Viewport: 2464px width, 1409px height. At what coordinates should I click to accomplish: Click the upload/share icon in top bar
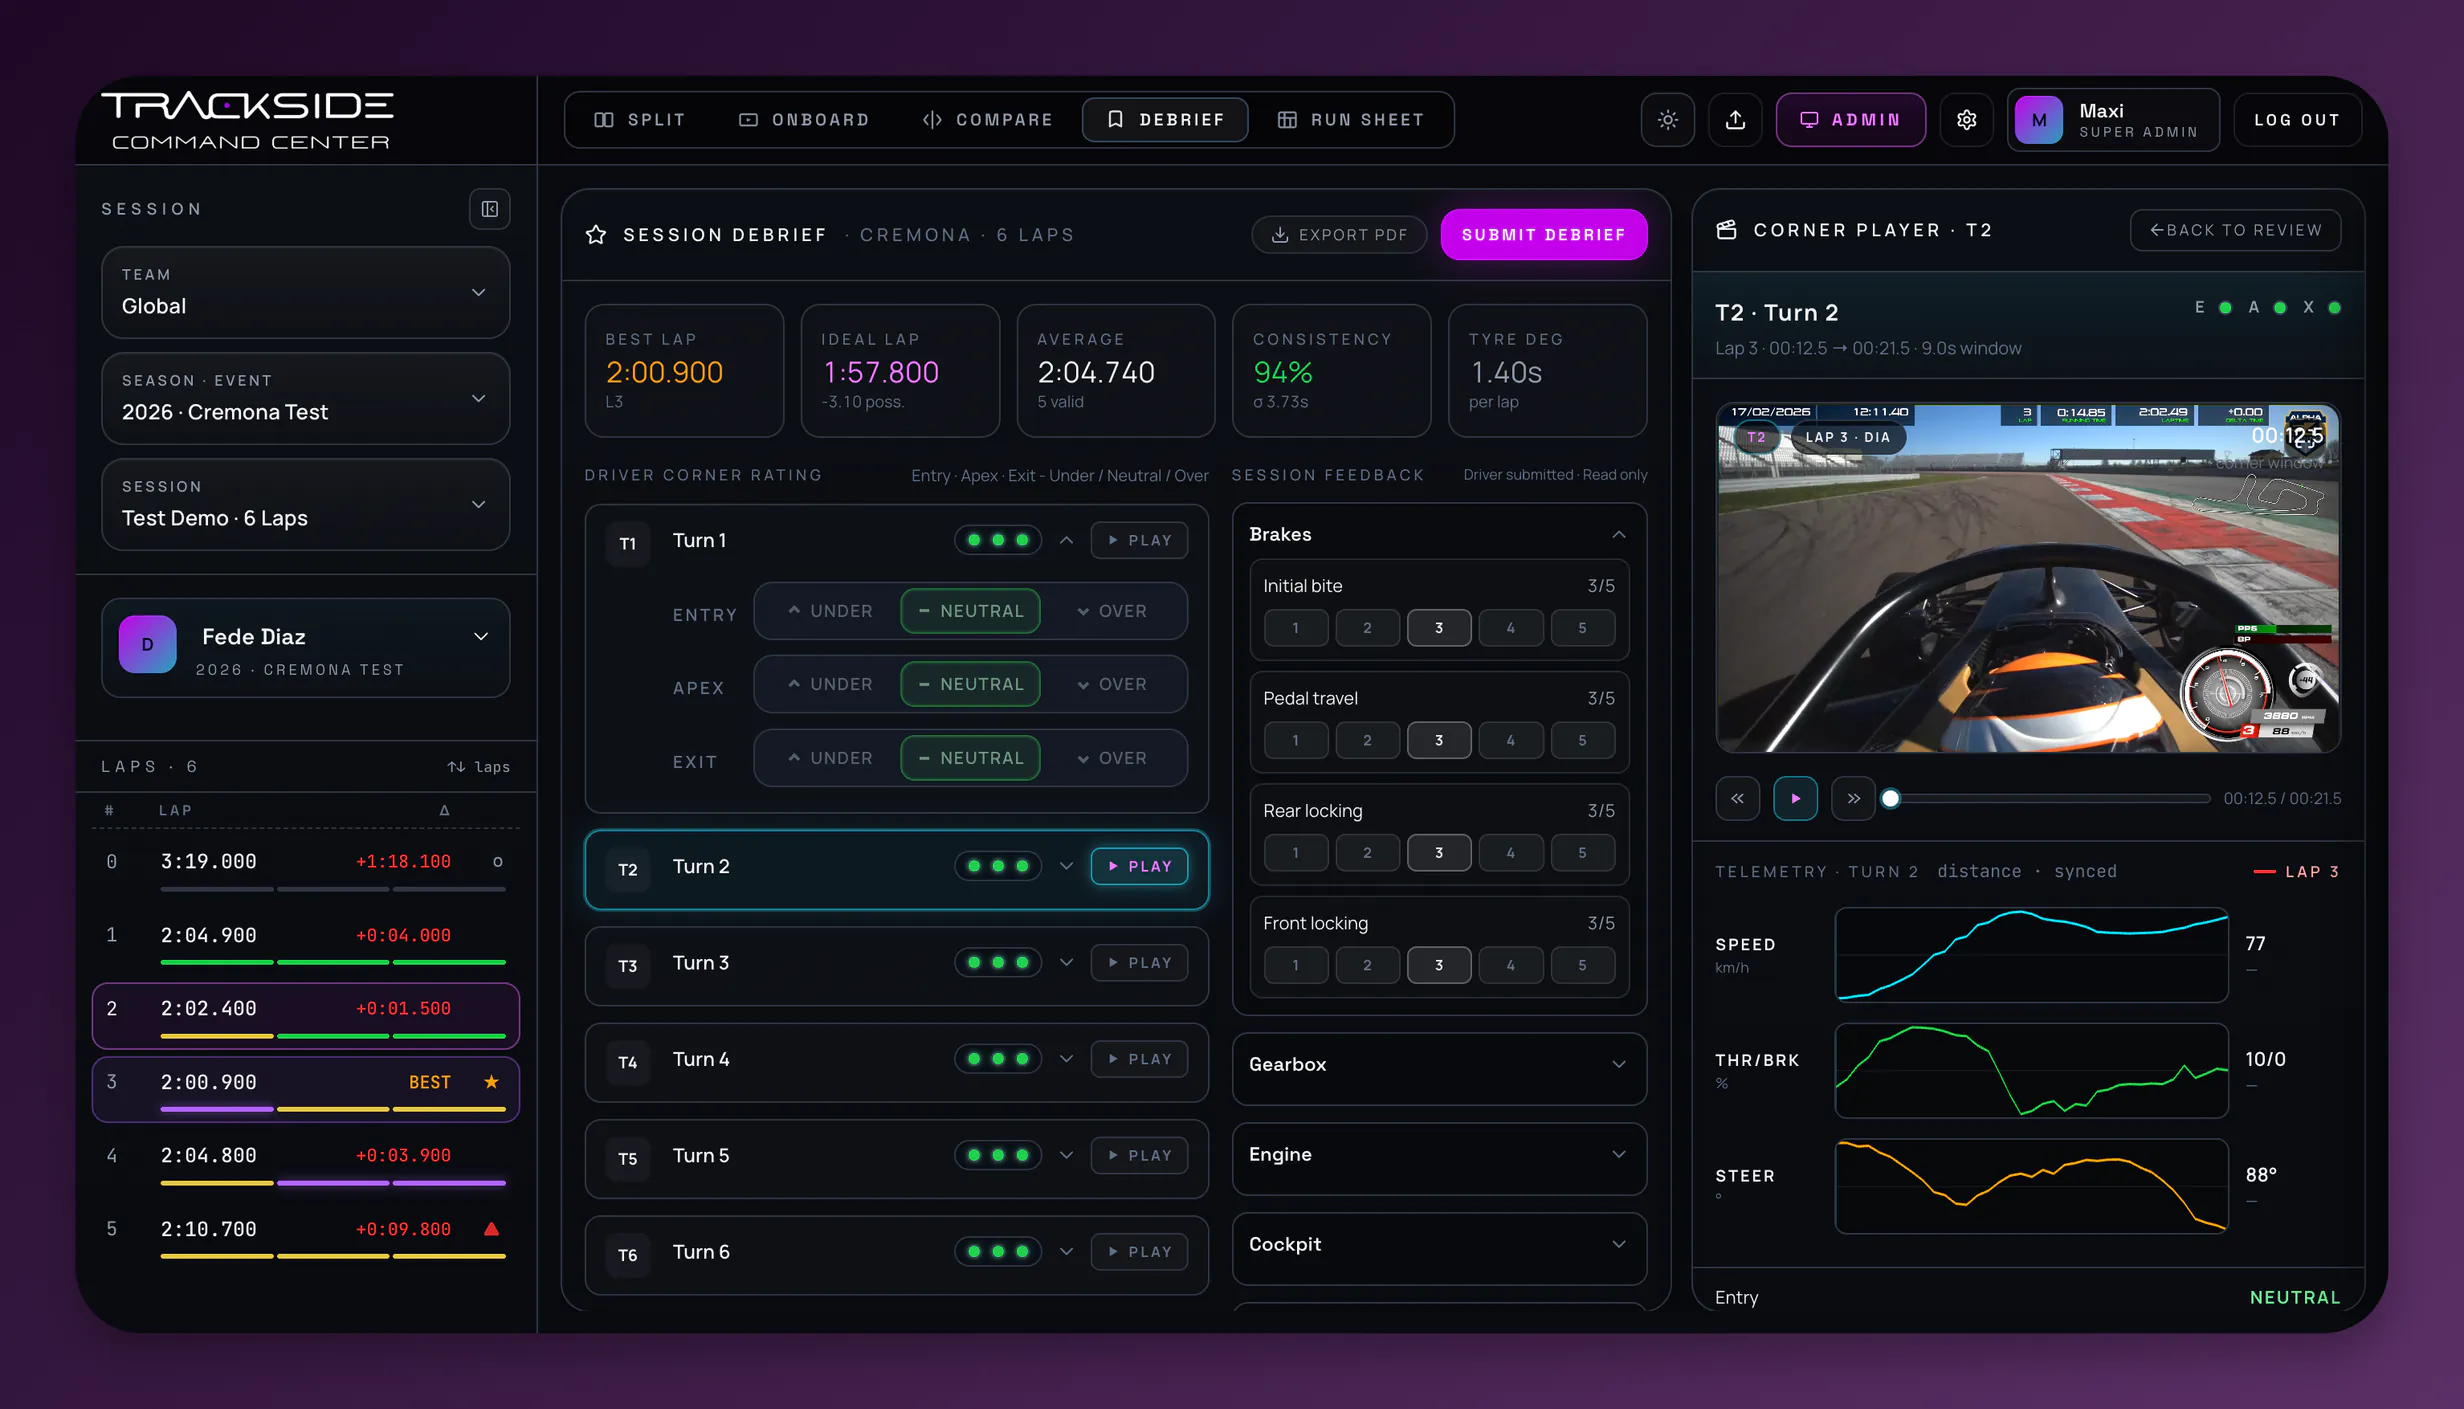pyautogui.click(x=1735, y=120)
